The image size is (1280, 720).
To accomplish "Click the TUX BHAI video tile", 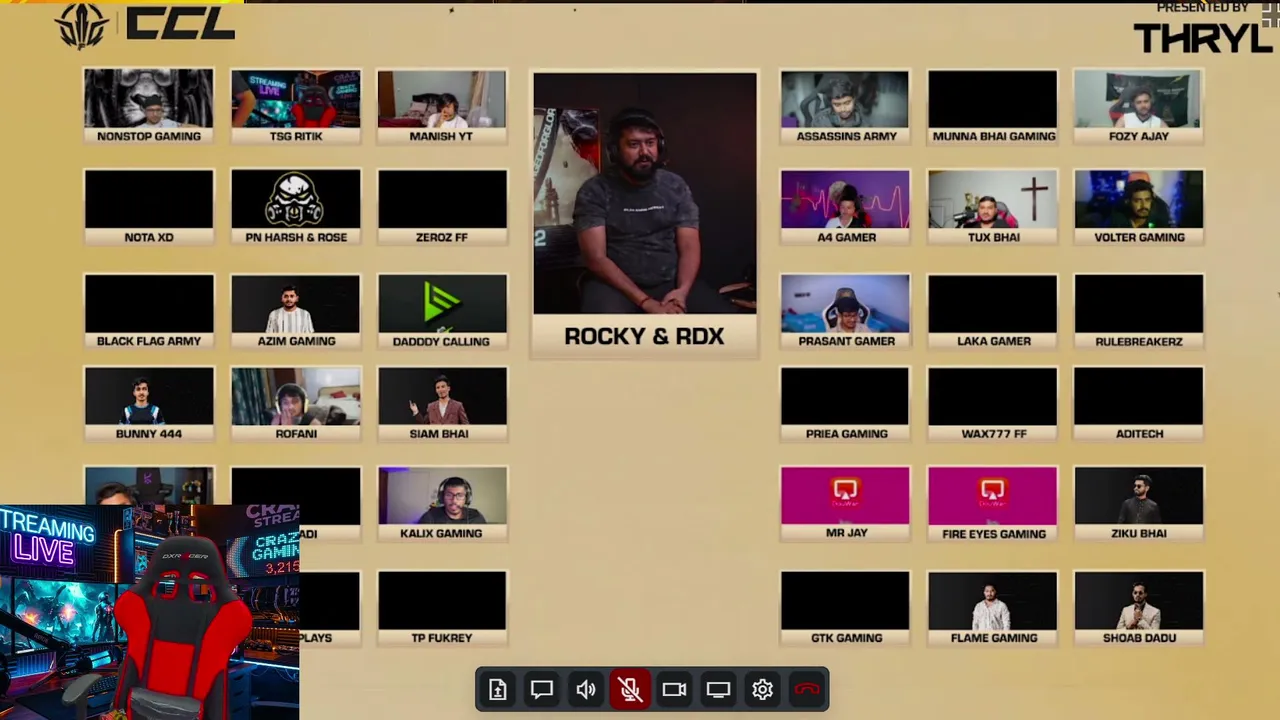I will pos(992,207).
